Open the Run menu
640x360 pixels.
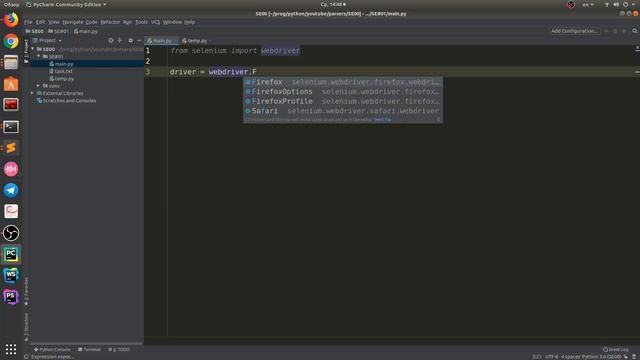tap(127, 22)
